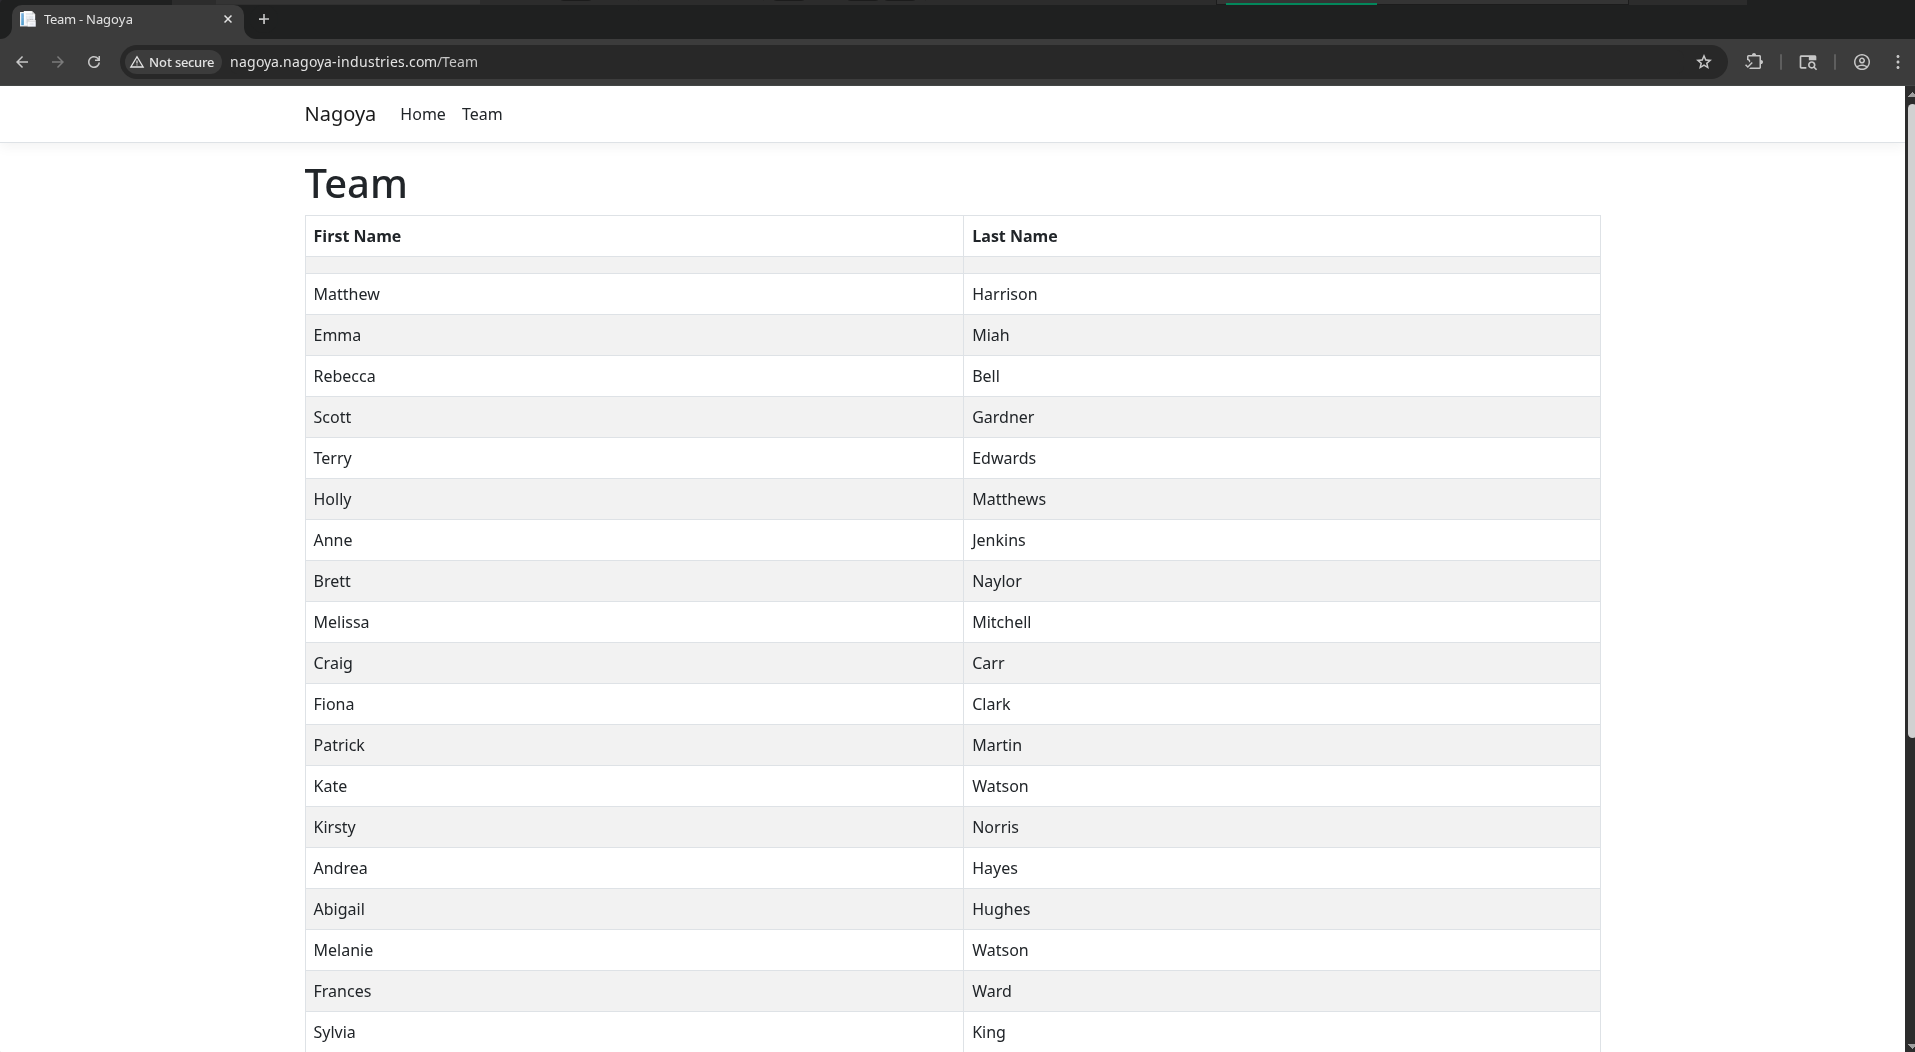Click the Not secure site info chip
This screenshot has width=1915, height=1052.
click(172, 62)
